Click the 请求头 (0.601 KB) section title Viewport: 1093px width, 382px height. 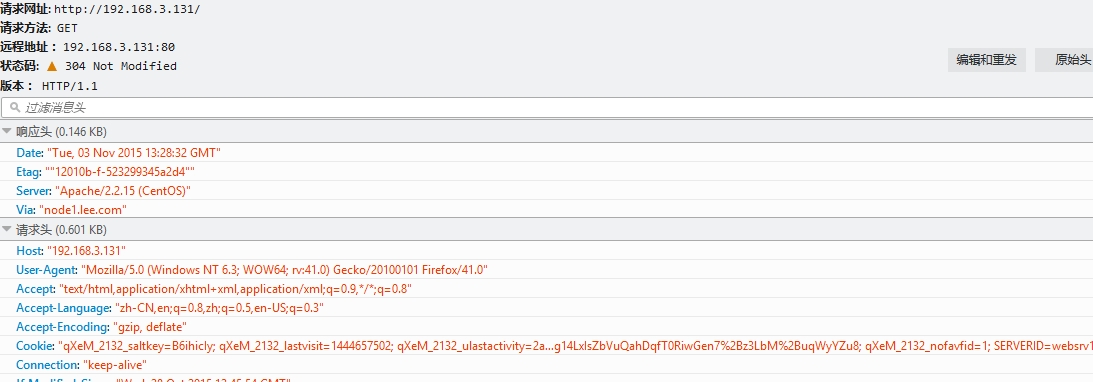pyautogui.click(x=61, y=229)
